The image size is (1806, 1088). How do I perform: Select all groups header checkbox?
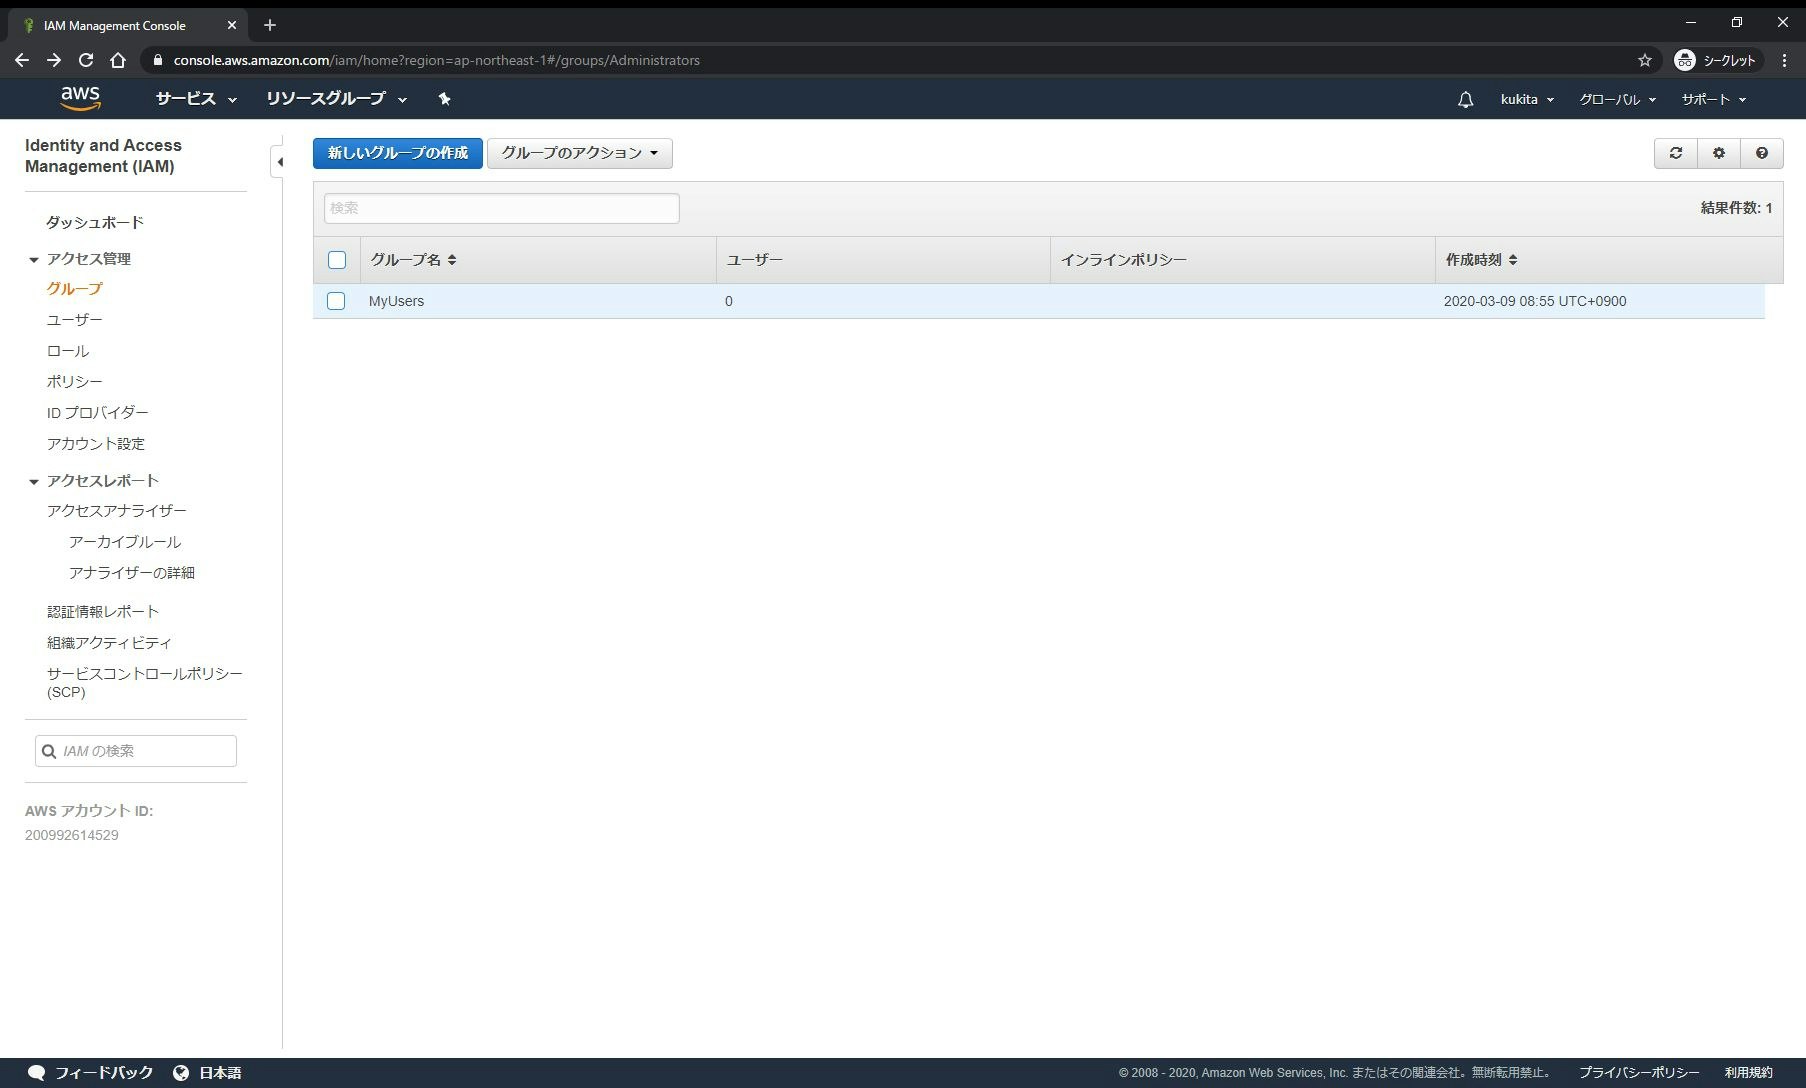(337, 260)
